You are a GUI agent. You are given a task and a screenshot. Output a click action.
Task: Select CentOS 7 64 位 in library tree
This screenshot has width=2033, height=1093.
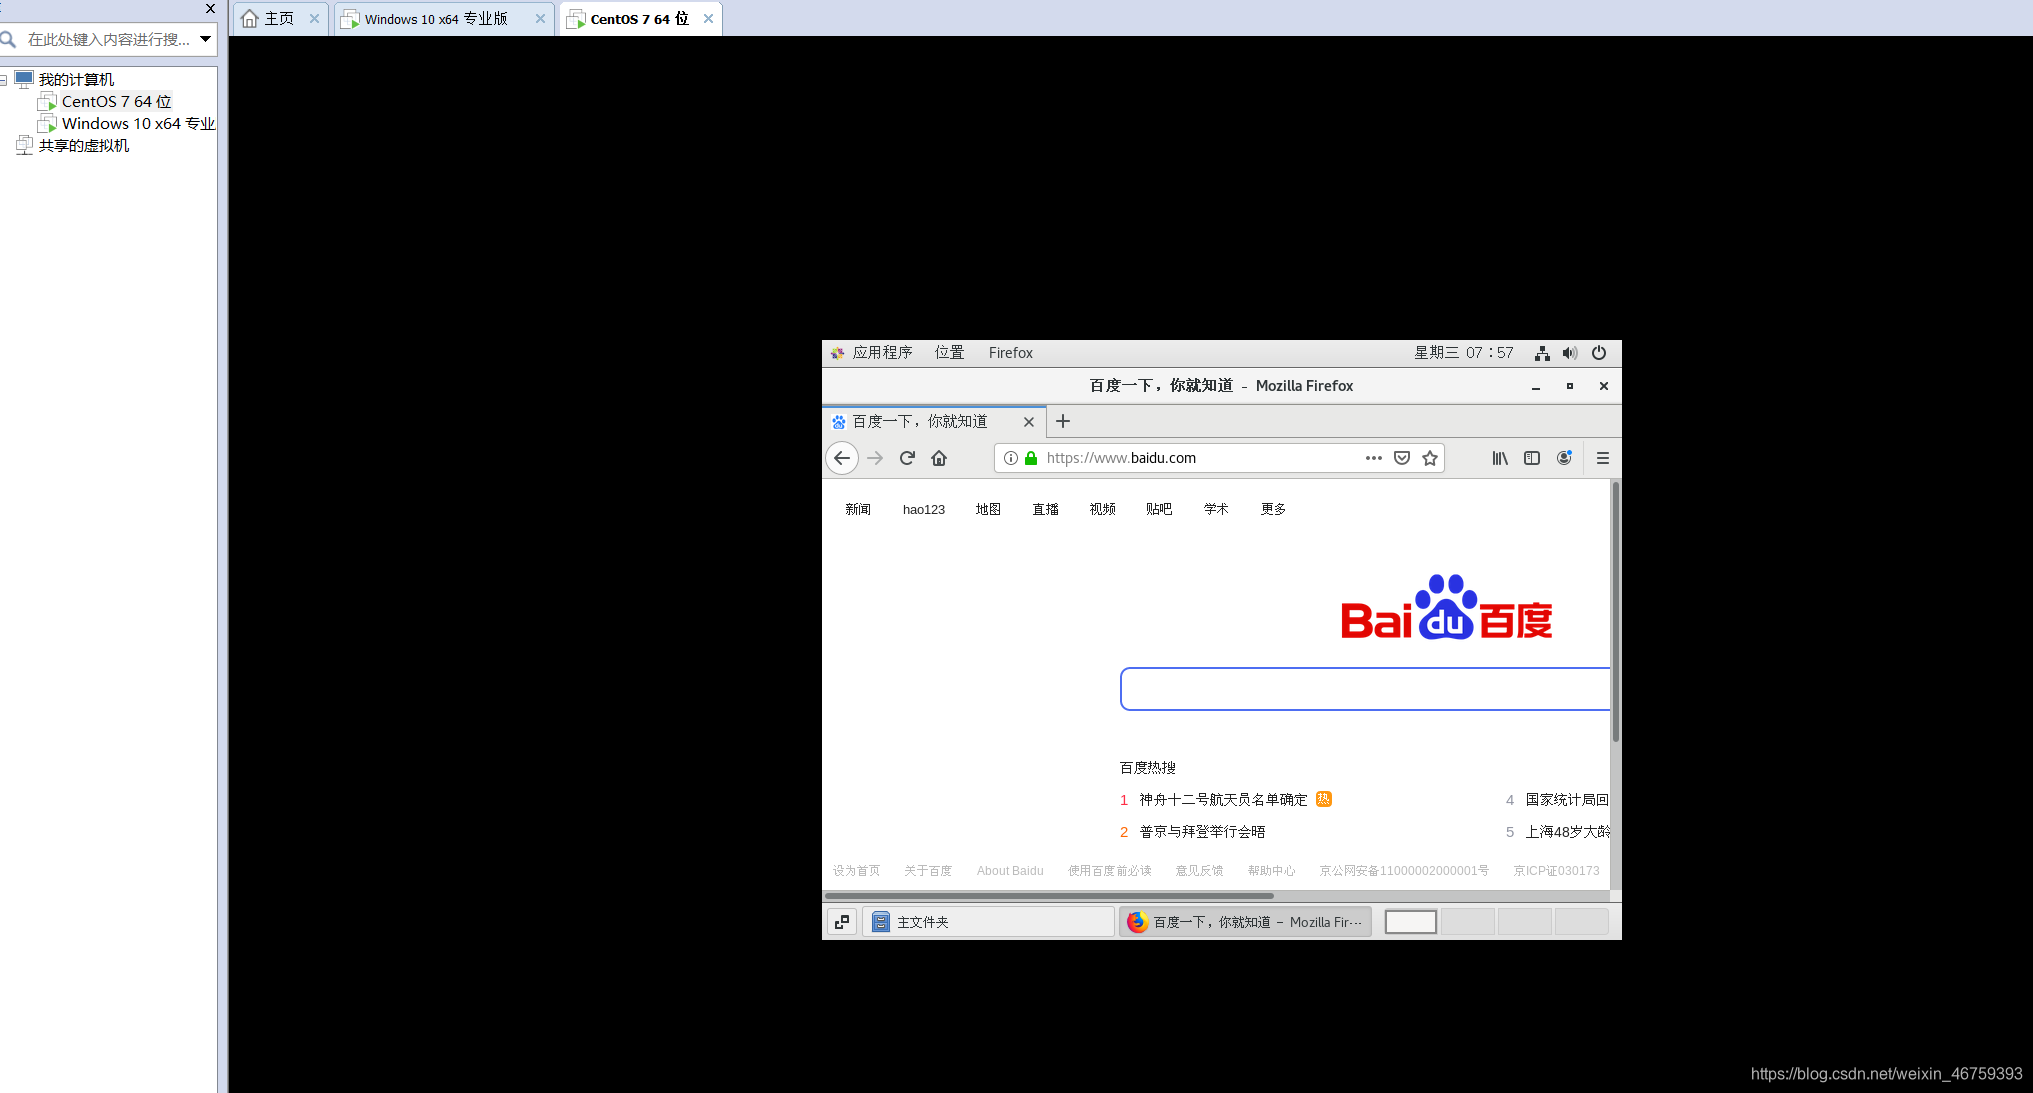(116, 102)
